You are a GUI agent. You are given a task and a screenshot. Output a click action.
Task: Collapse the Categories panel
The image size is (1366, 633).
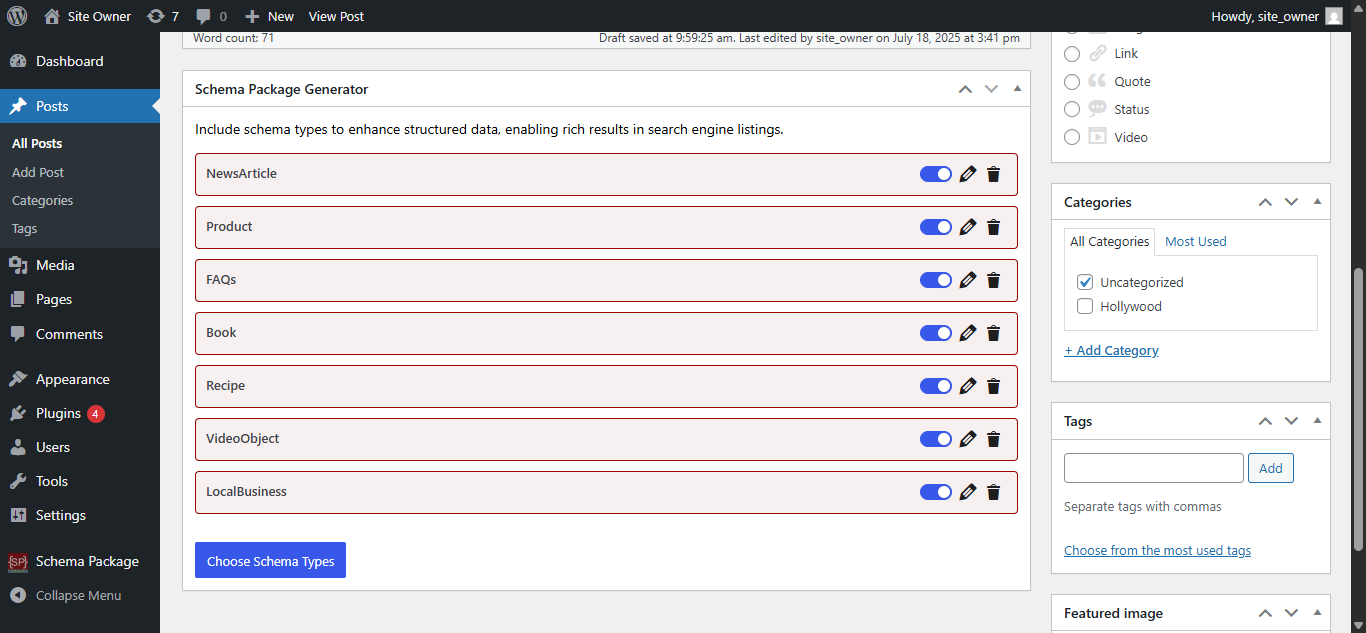coord(1317,202)
